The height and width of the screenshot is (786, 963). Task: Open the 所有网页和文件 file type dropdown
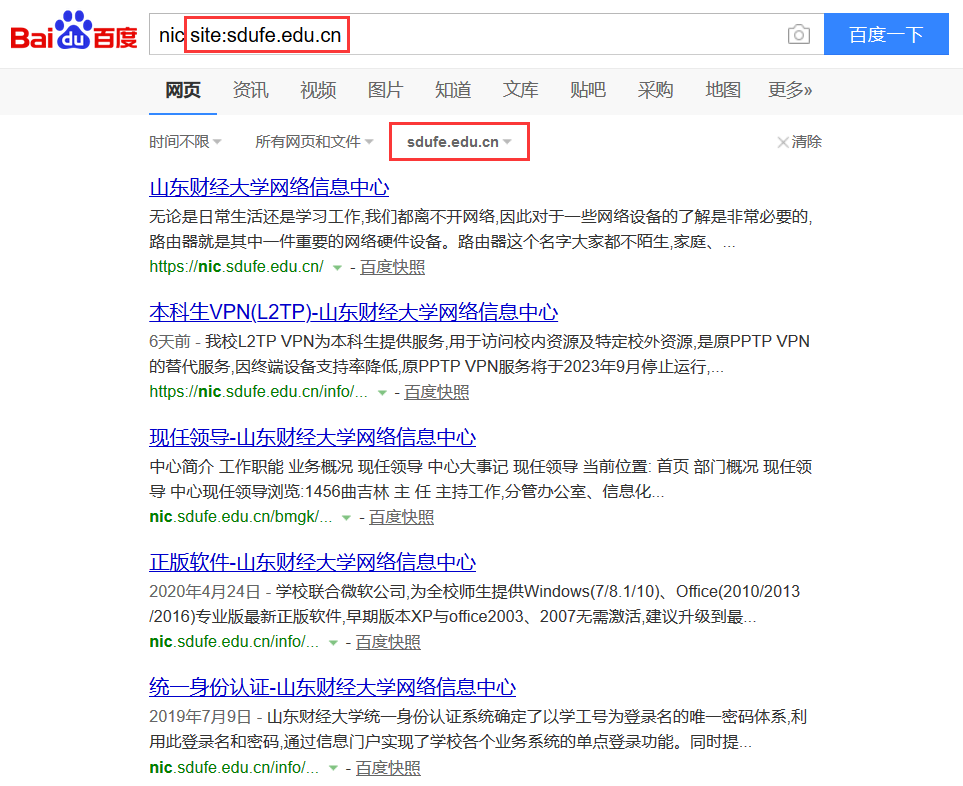tap(314, 142)
